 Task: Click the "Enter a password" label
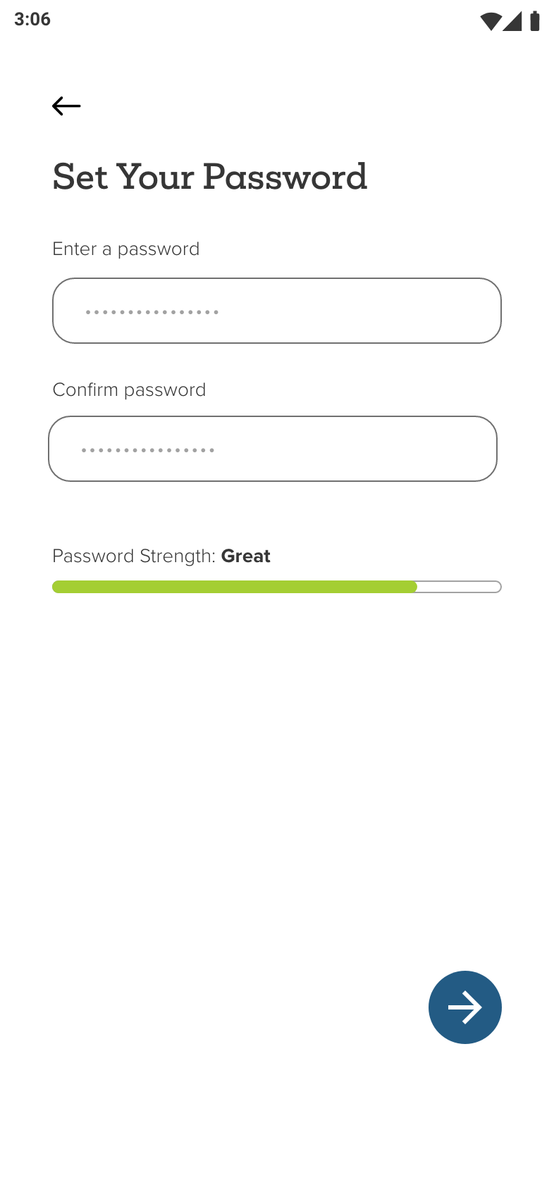(125, 249)
